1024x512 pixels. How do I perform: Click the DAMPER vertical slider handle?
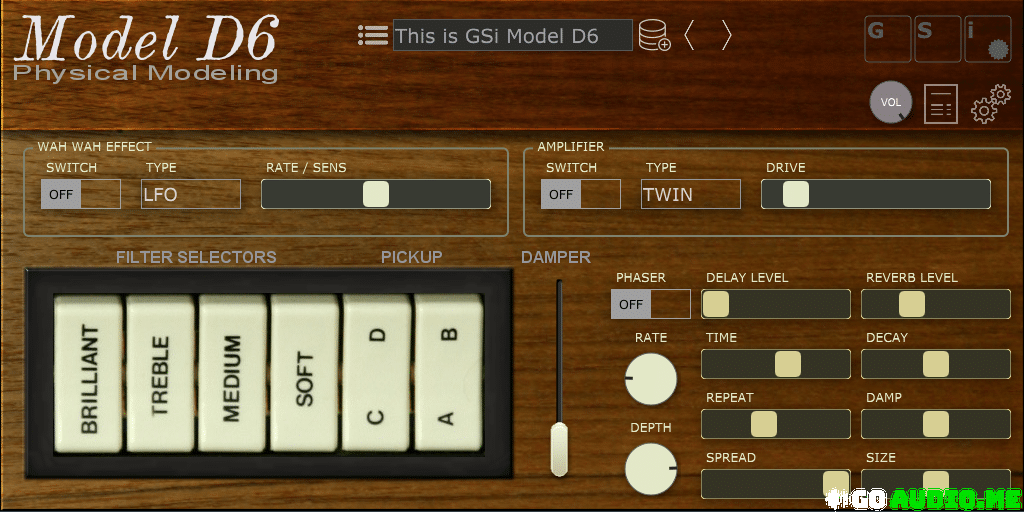coord(560,449)
